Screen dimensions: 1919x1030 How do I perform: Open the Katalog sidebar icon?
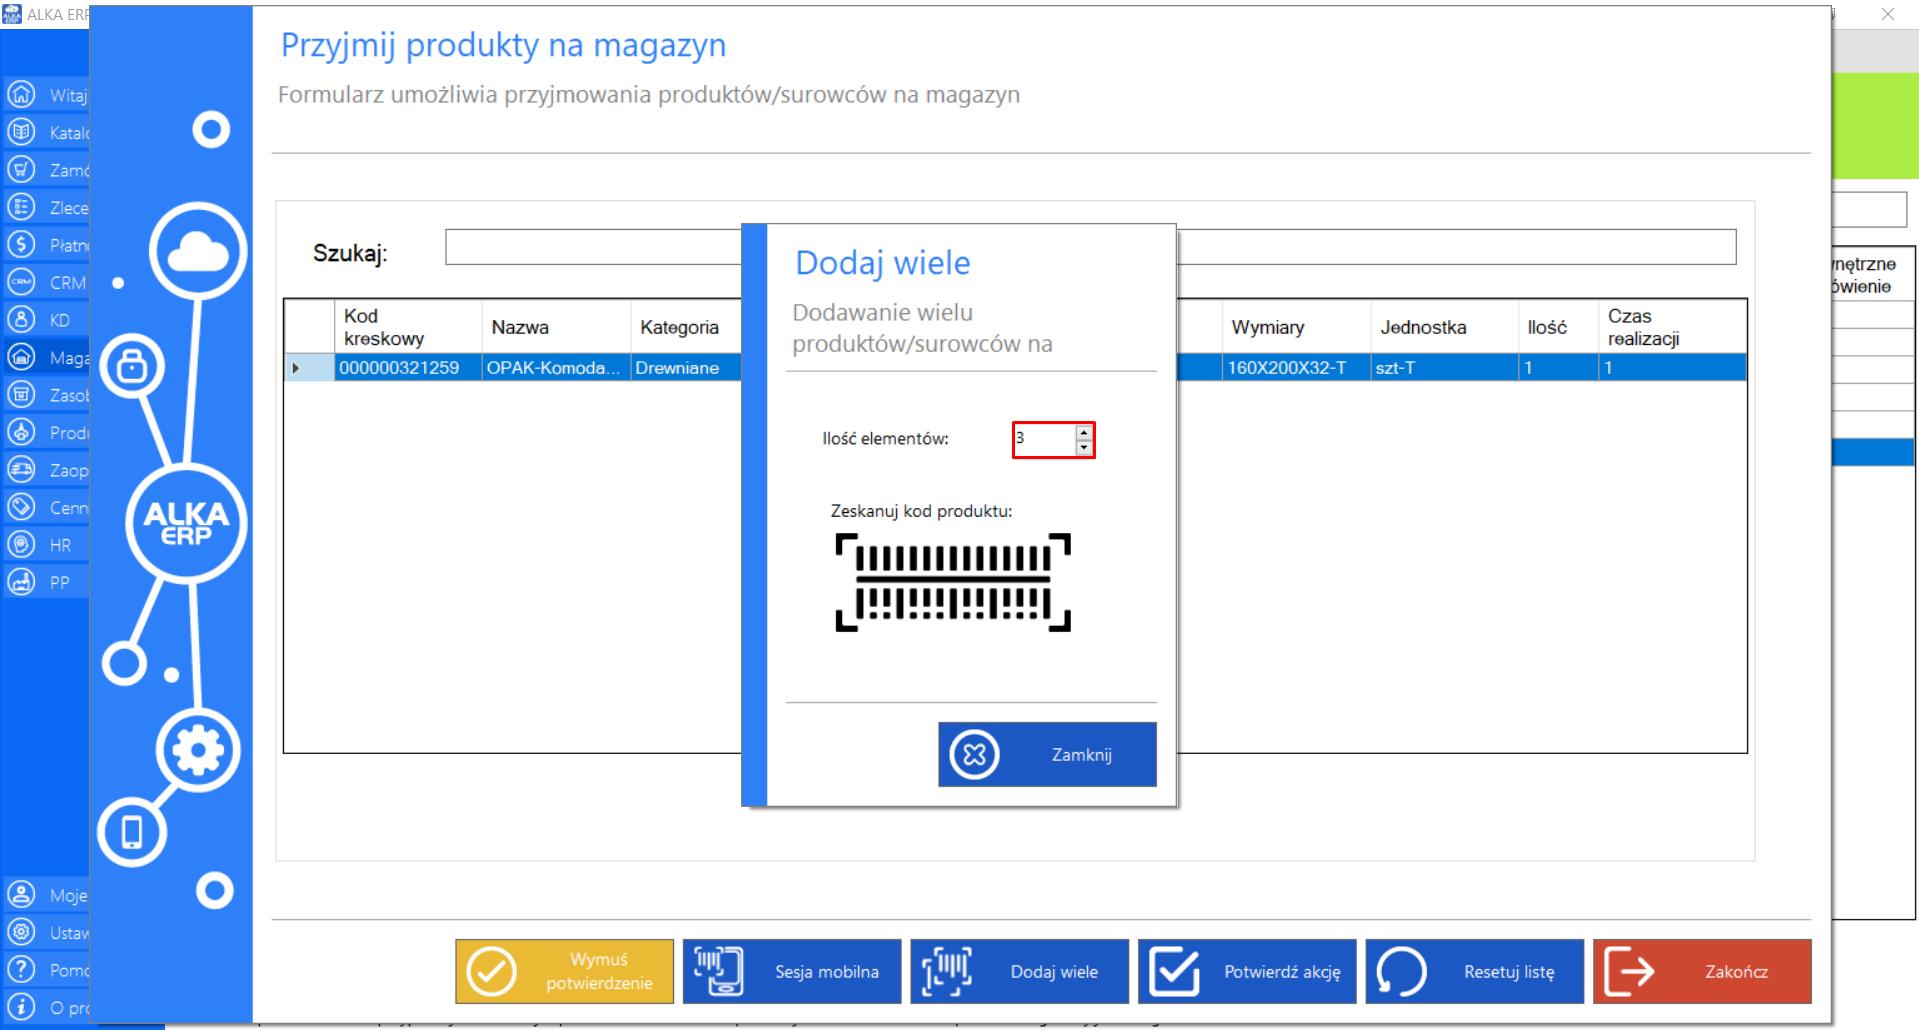tap(21, 132)
